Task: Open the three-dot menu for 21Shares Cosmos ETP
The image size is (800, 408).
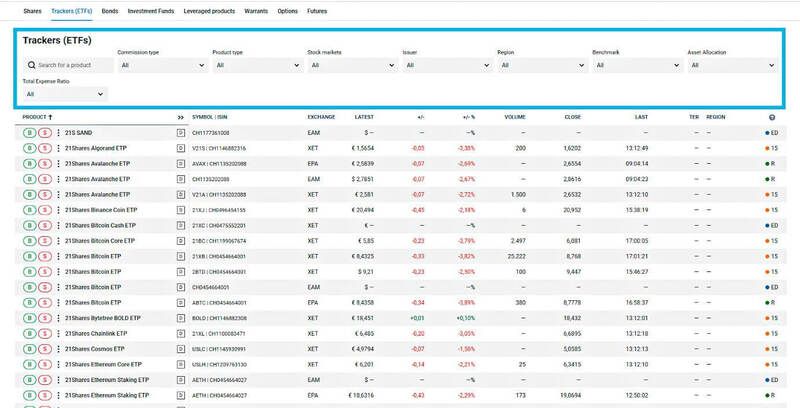Action: tap(58, 349)
